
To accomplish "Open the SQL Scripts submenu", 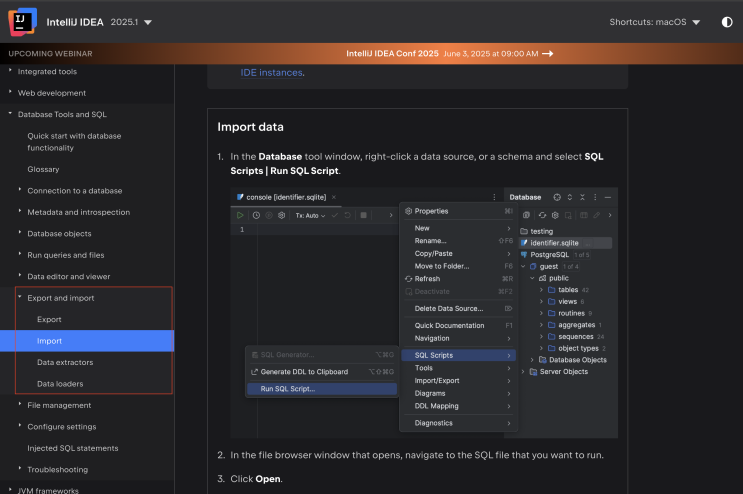I will pos(459,355).
